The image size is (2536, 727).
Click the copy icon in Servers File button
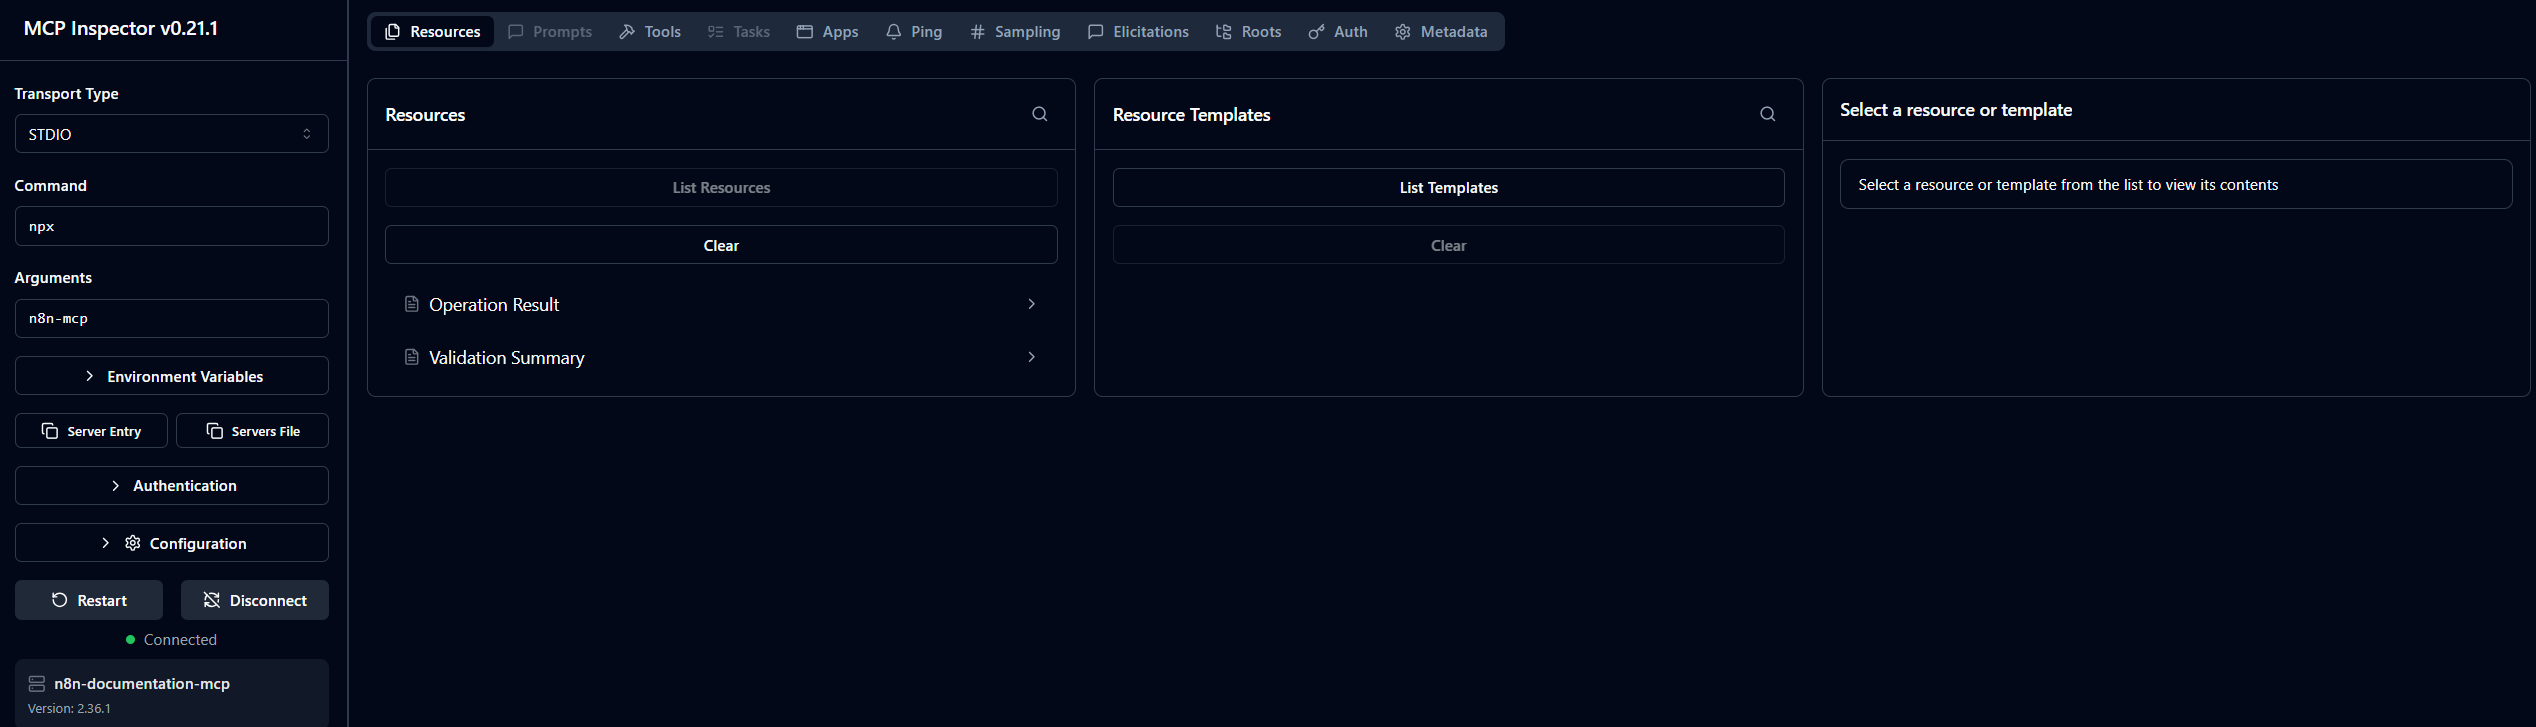pyautogui.click(x=215, y=431)
